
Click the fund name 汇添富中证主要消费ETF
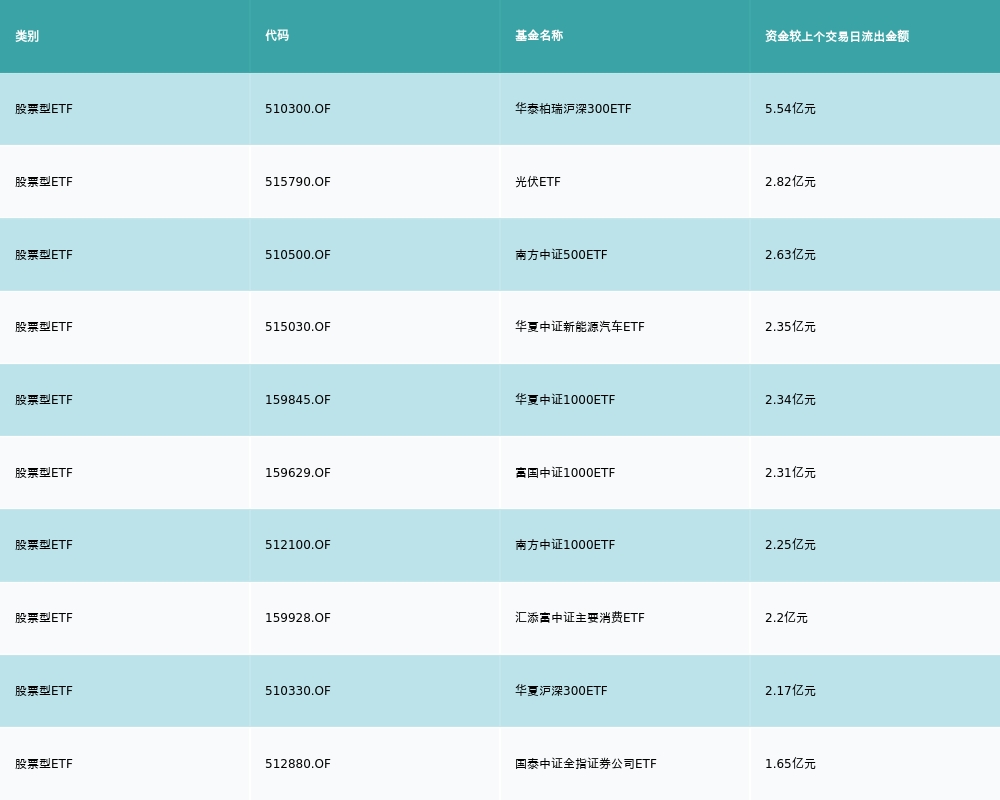pyautogui.click(x=580, y=618)
